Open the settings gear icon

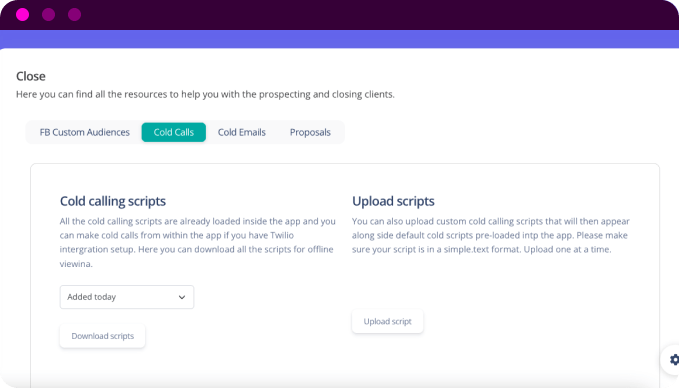pos(673,359)
